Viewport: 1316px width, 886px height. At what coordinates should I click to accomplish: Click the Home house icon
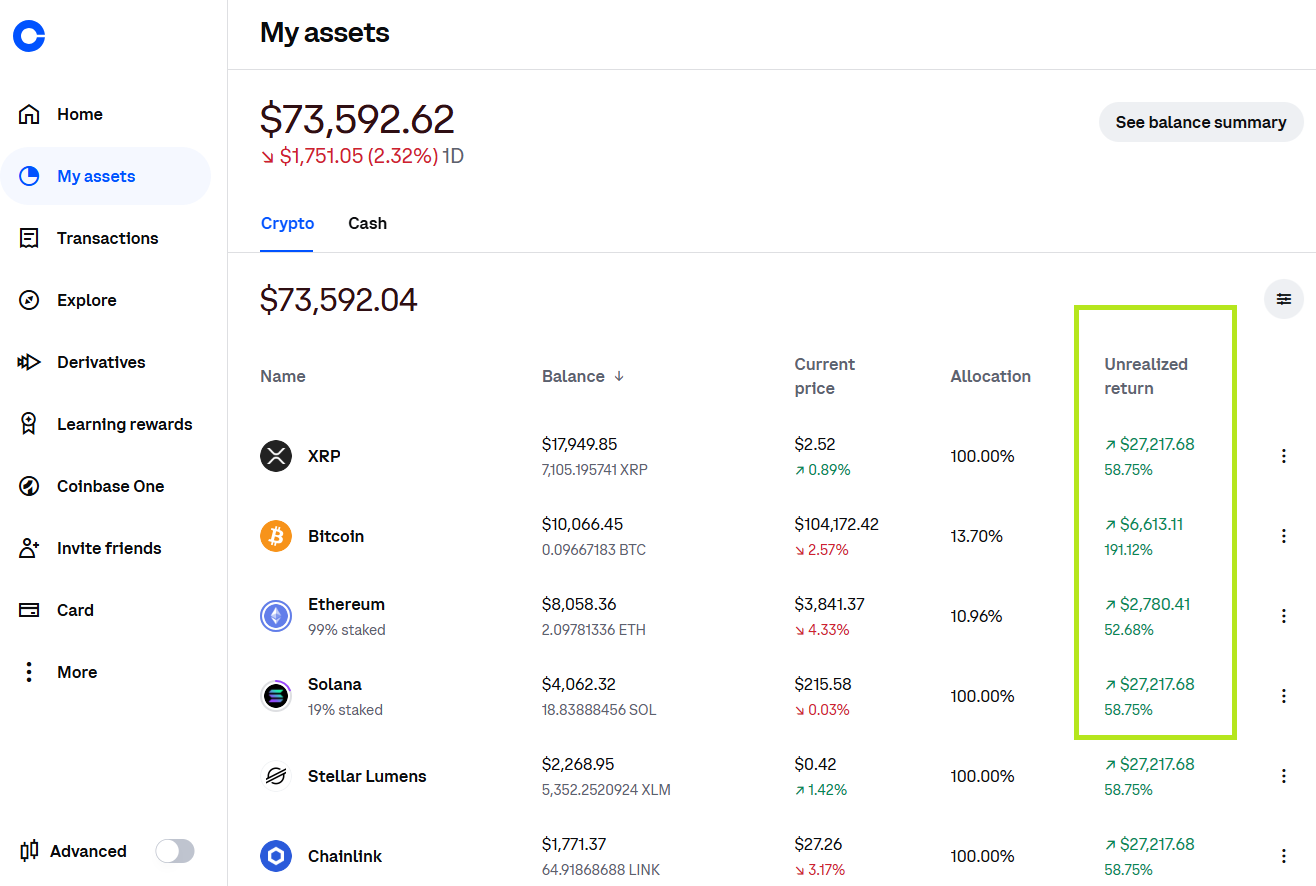[x=29, y=114]
